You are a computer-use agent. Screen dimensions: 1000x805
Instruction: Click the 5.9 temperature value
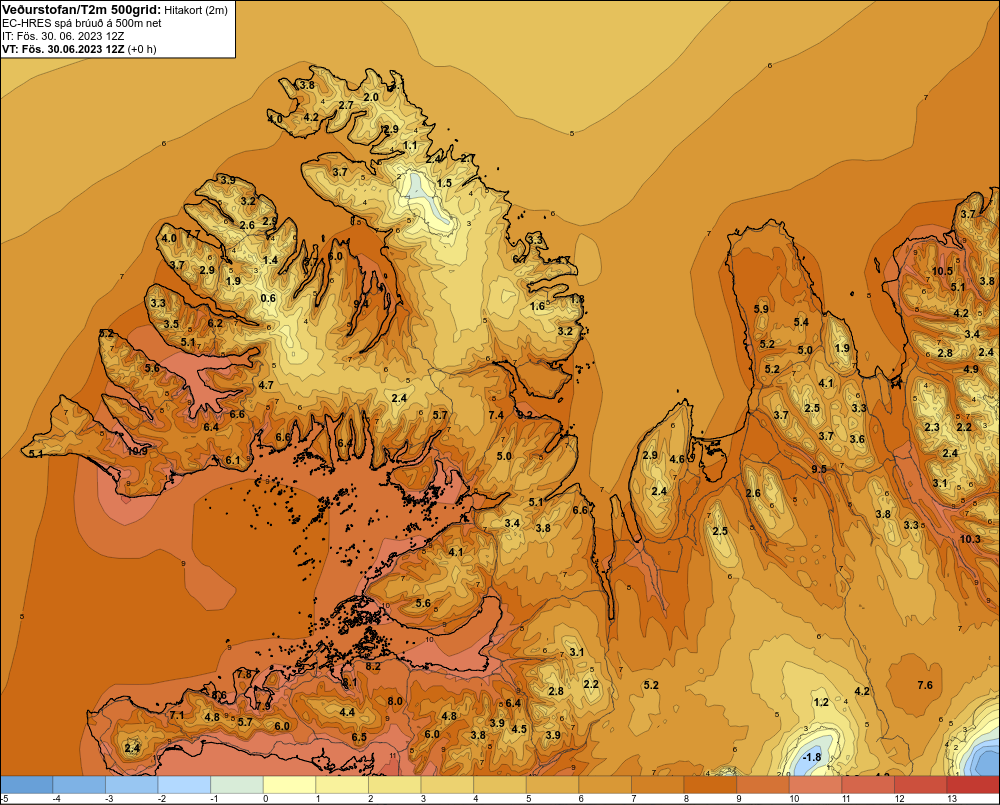click(x=761, y=309)
